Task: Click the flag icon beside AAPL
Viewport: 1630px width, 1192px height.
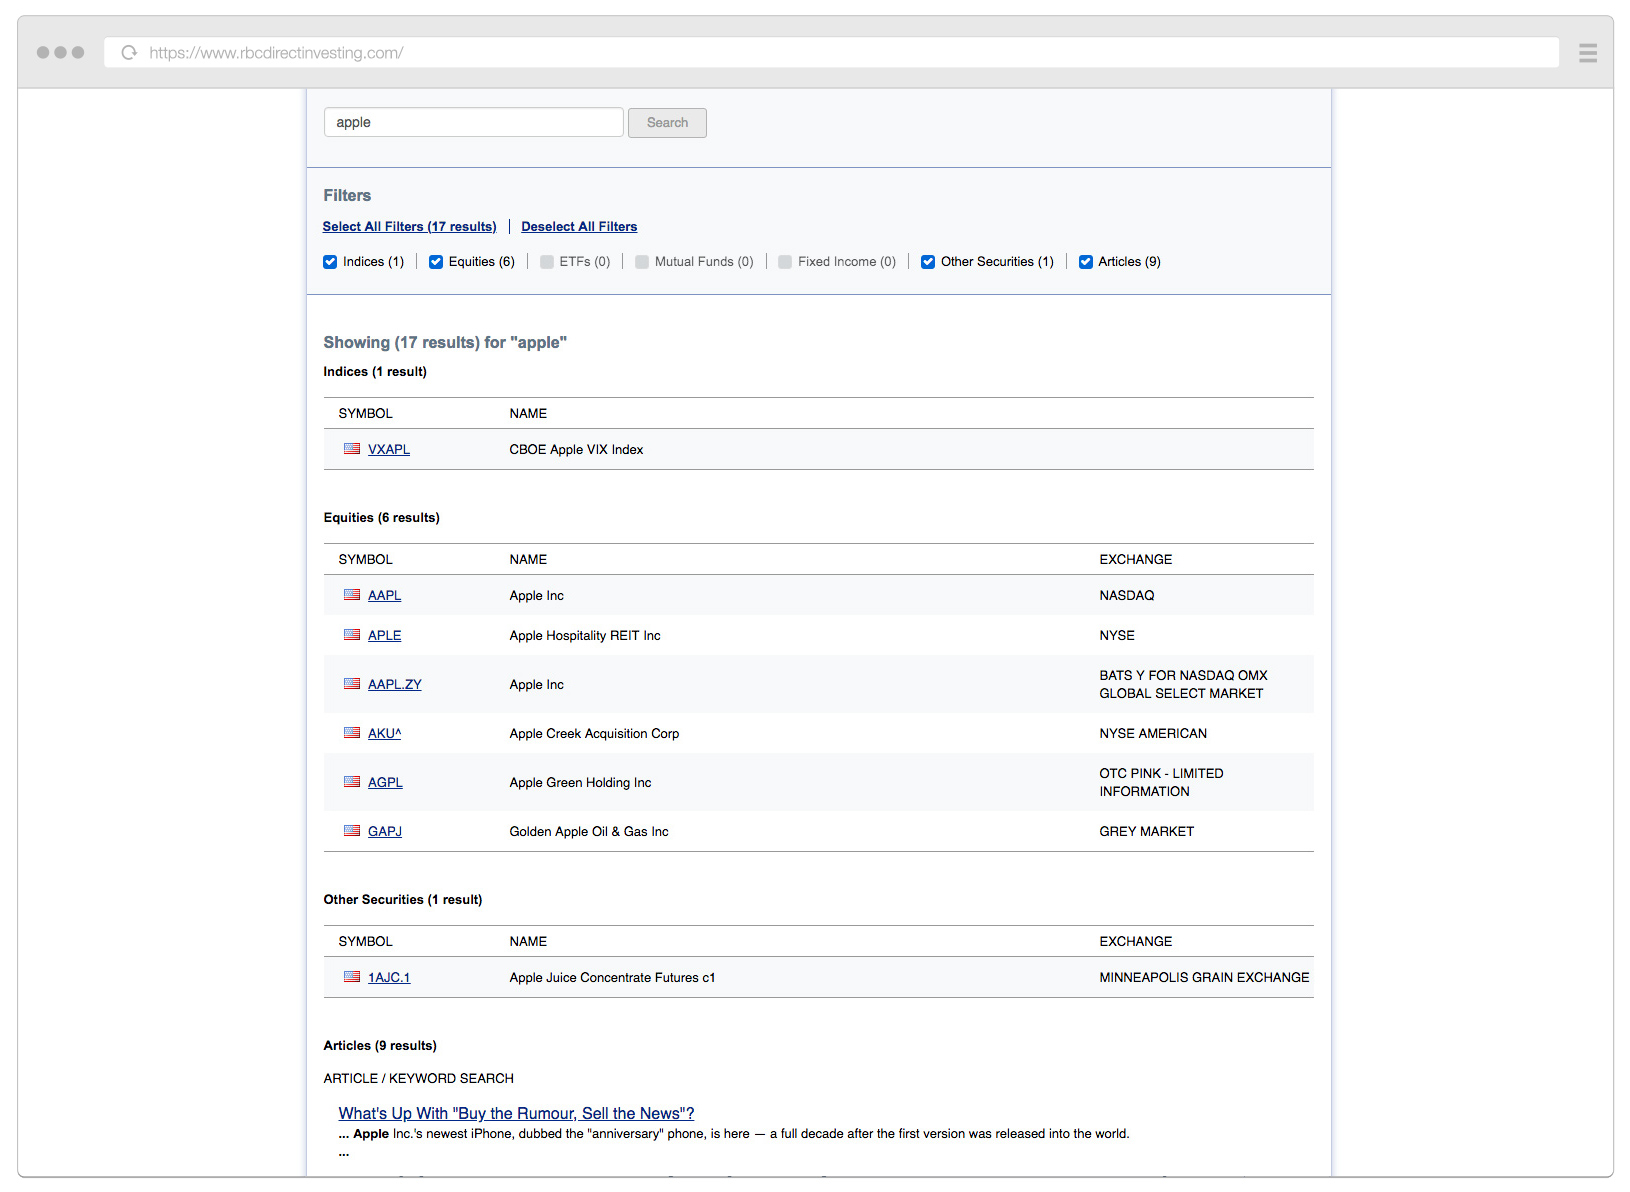Action: coord(352,595)
